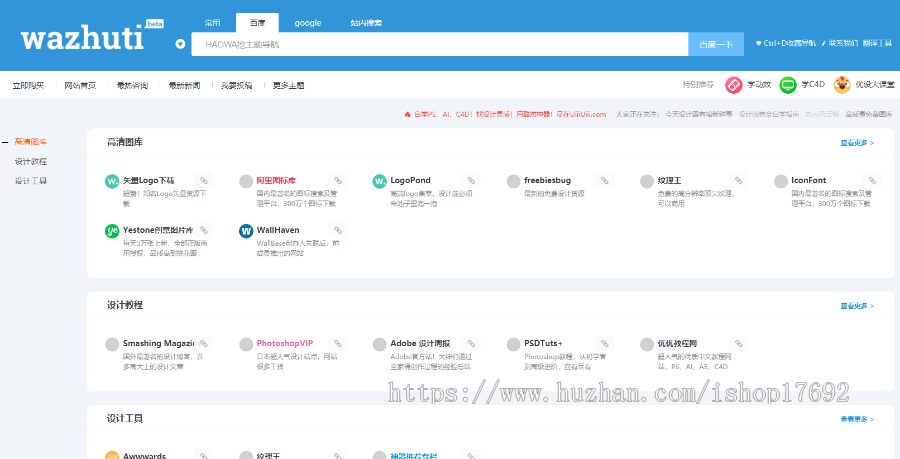900x459 pixels.
Task: Click the 优设大课堂 avatar icon
Action: (842, 85)
